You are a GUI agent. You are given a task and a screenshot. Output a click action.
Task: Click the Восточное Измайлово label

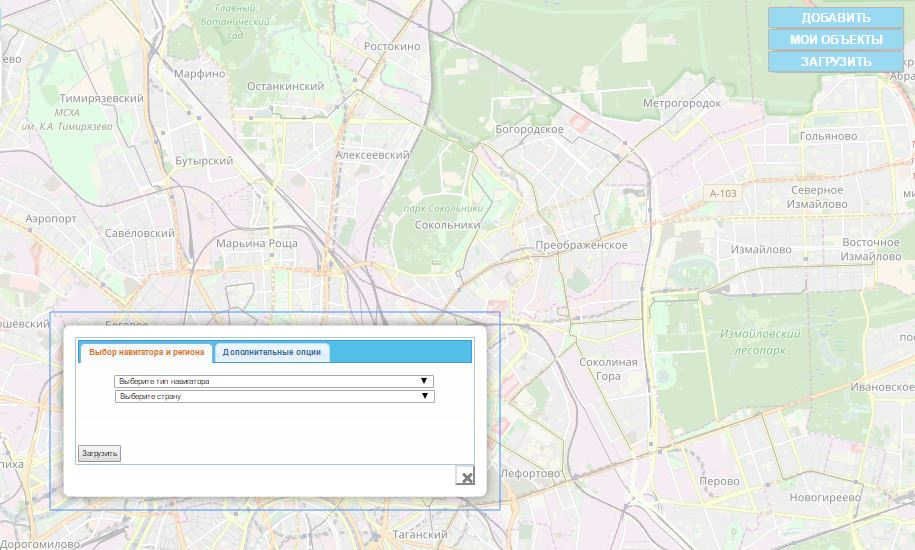tap(871, 249)
